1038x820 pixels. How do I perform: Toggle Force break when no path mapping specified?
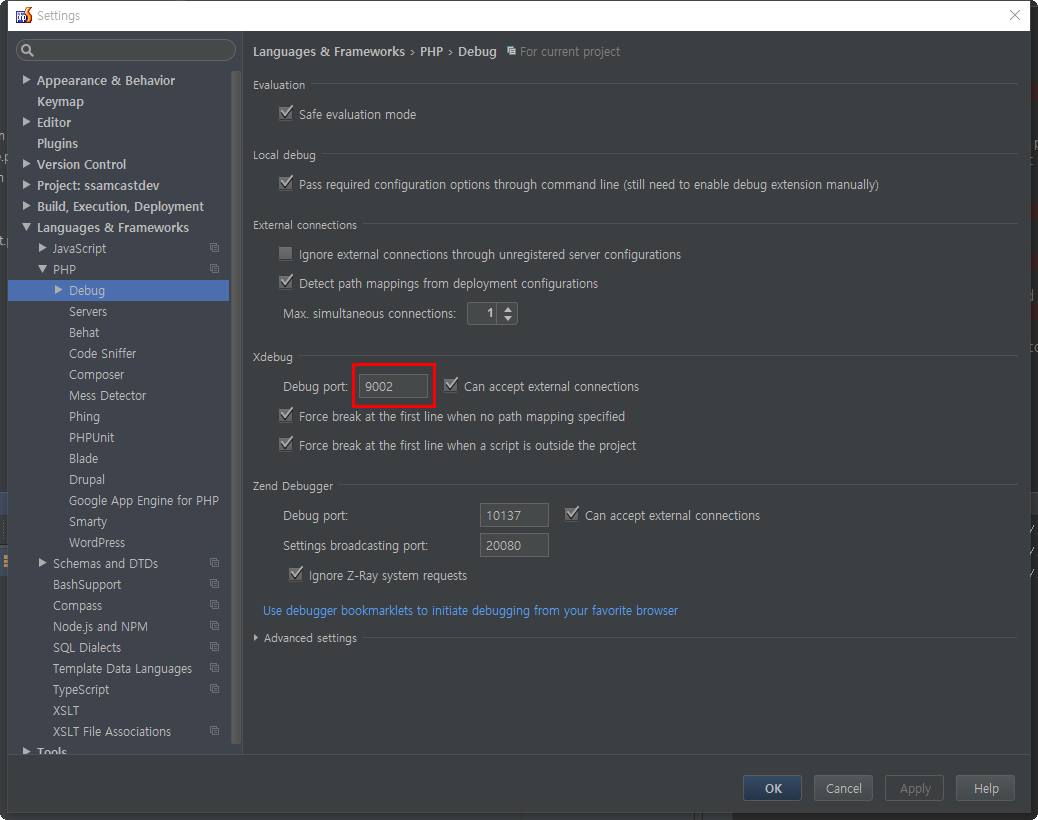(286, 416)
